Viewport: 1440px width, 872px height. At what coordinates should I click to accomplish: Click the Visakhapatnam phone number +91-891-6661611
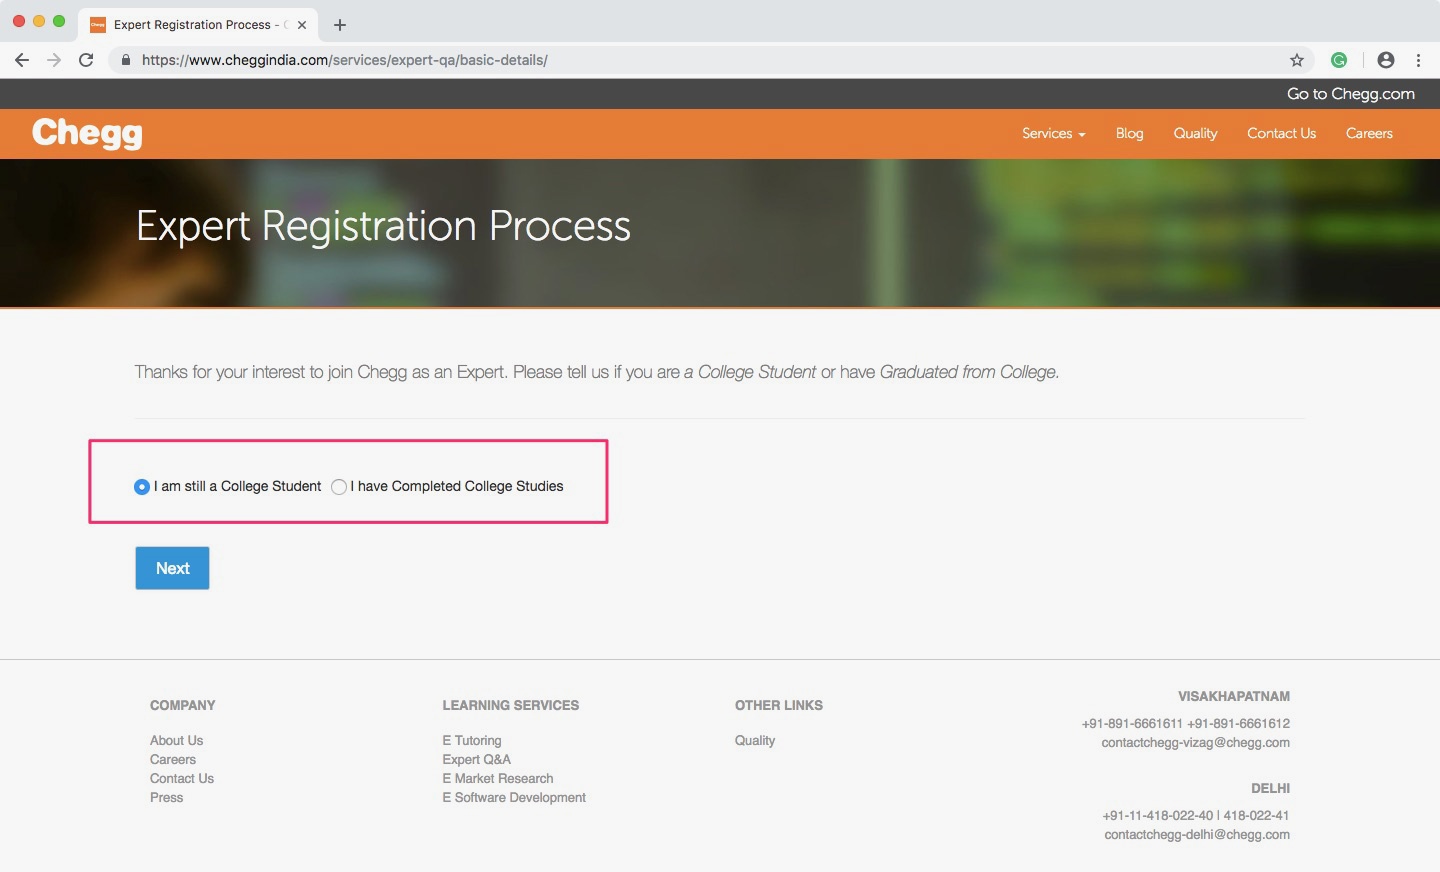point(1132,724)
